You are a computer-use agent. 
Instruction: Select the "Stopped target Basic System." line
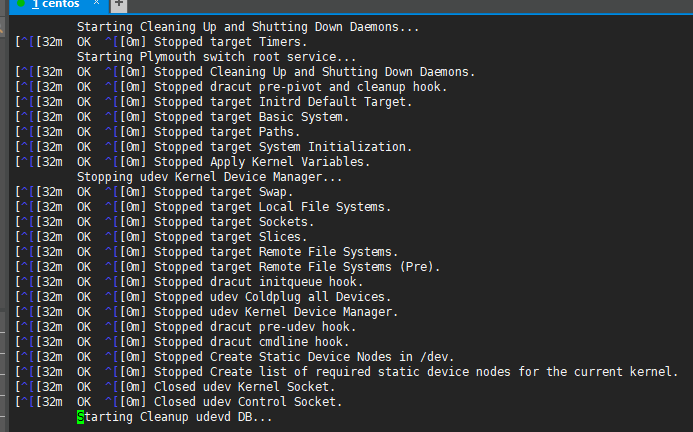251,117
